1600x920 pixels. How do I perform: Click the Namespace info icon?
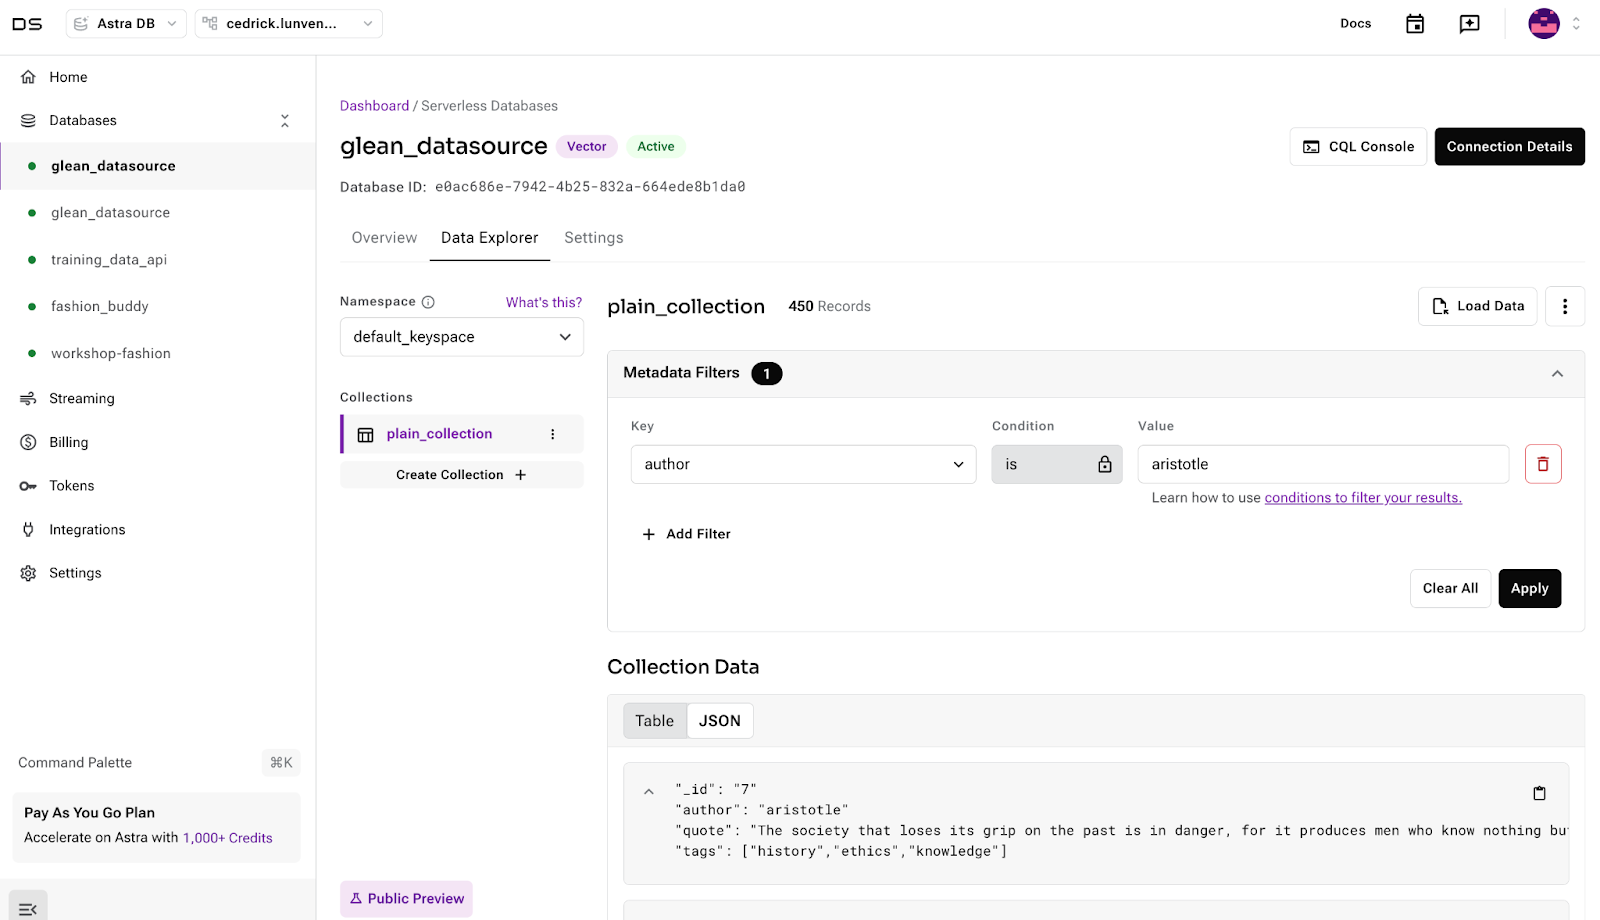coord(428,302)
